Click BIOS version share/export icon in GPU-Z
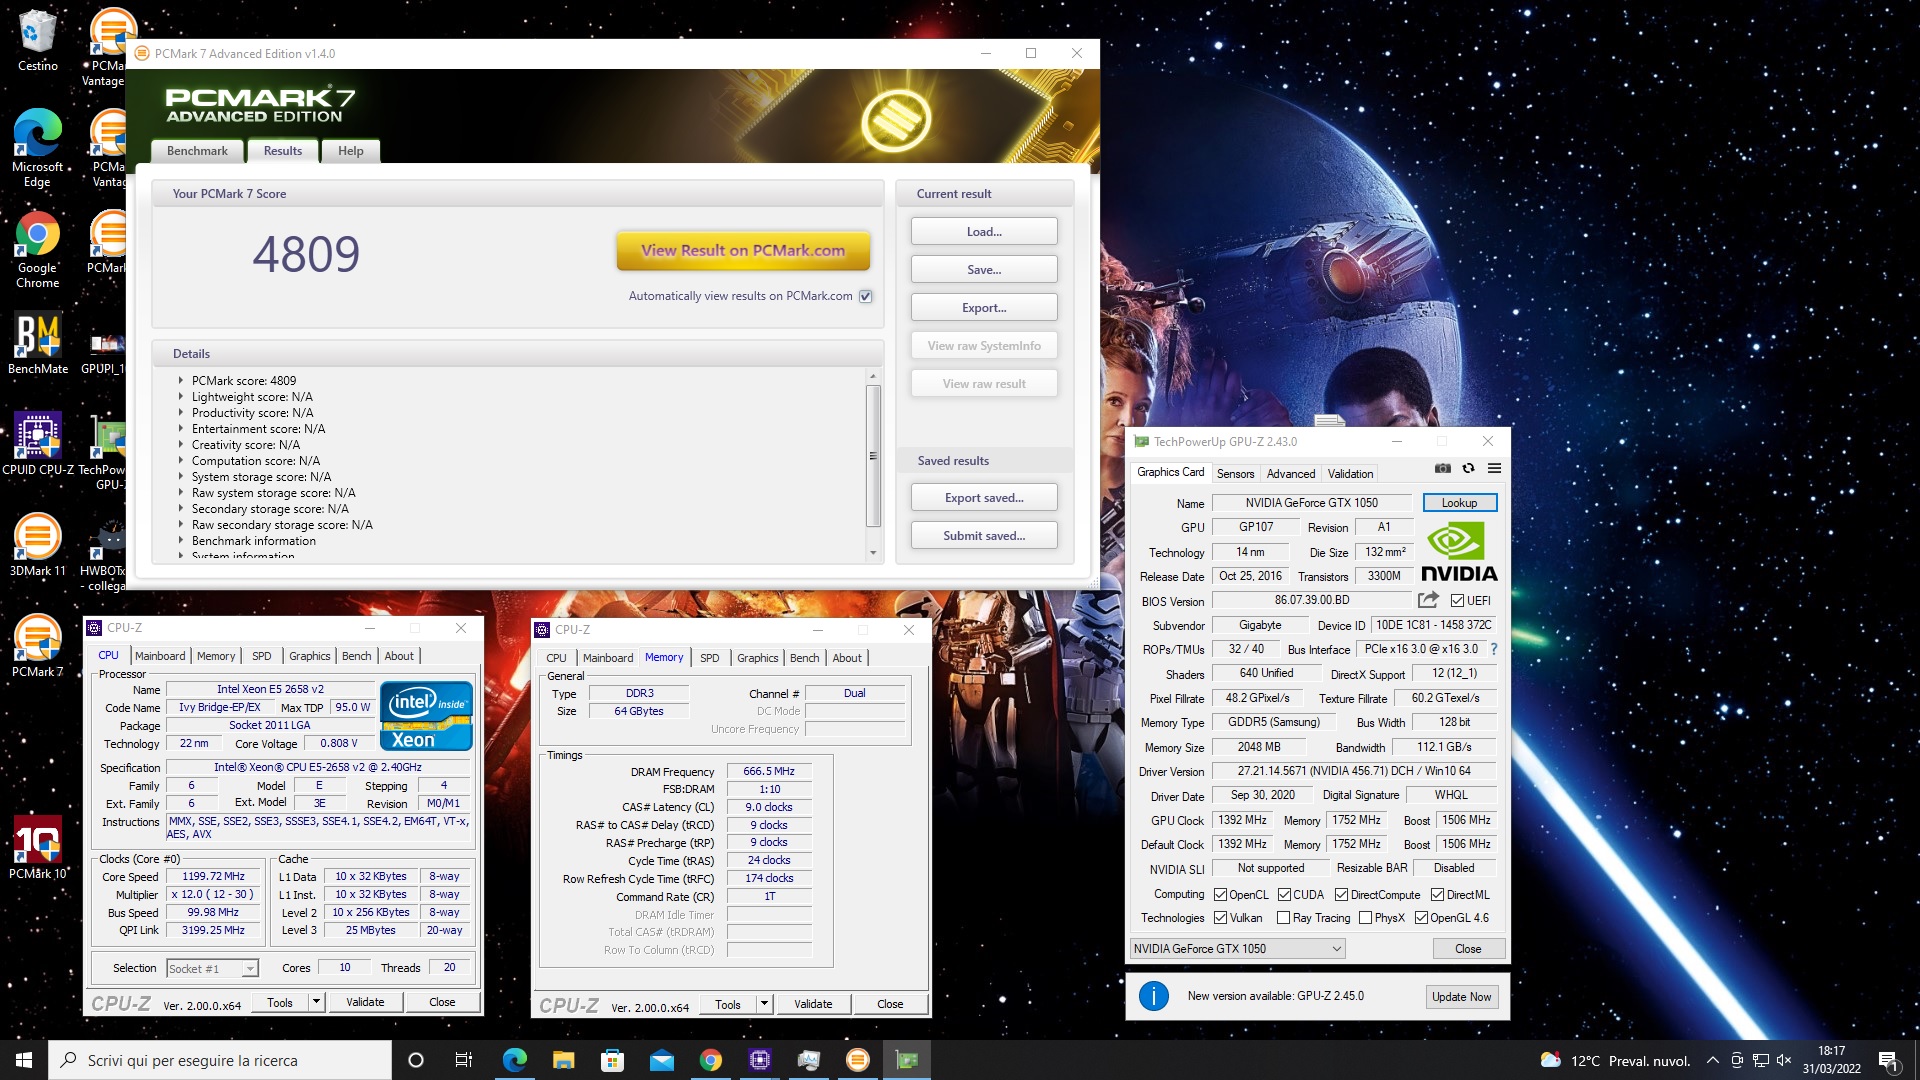Screen dimensions: 1920x1080 pyautogui.click(x=1428, y=600)
